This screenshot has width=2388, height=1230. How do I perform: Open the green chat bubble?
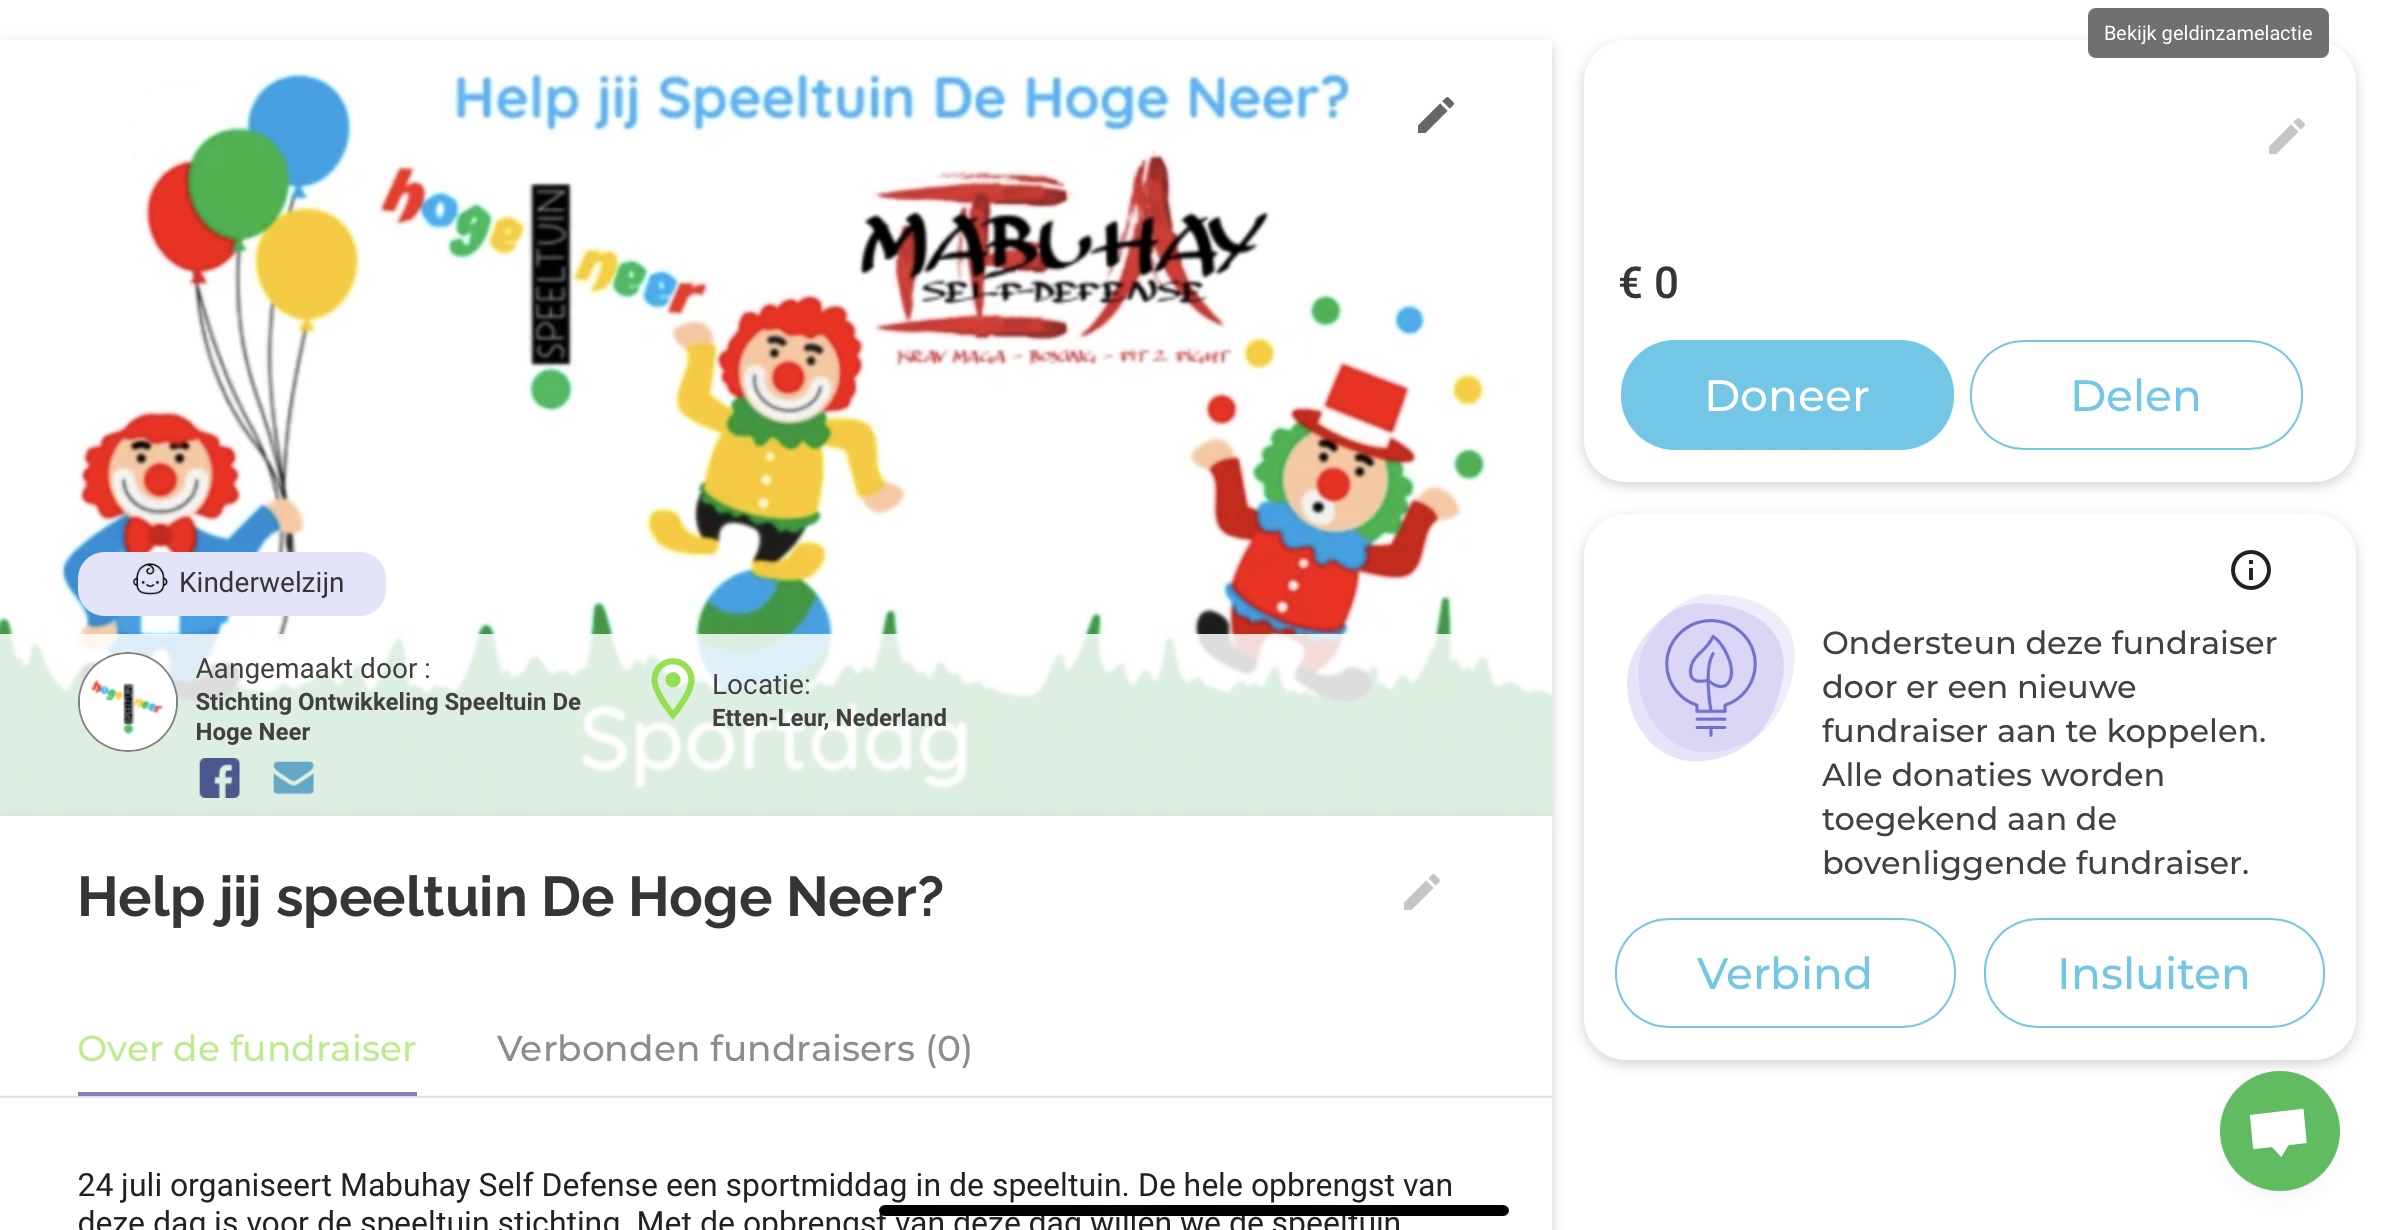pos(2279,1131)
